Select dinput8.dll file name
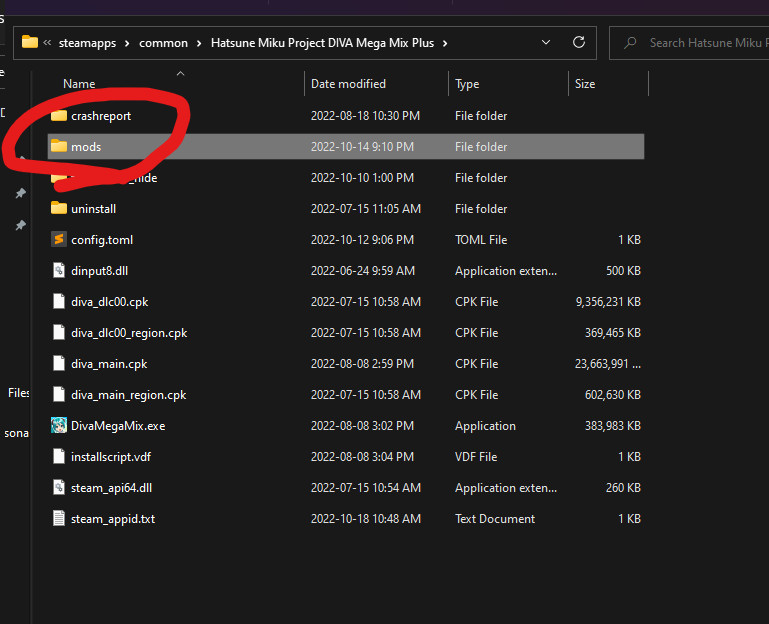This screenshot has height=624, width=769. tap(100, 271)
